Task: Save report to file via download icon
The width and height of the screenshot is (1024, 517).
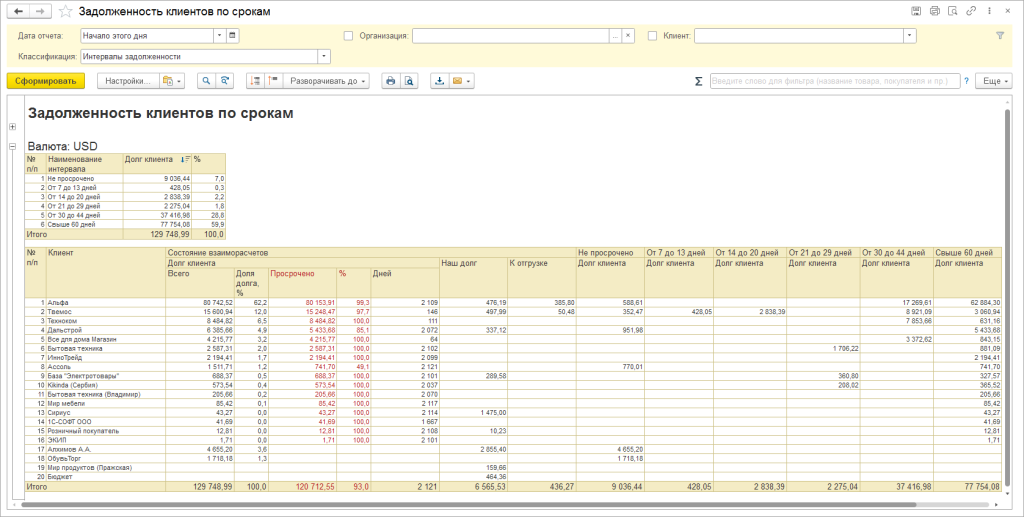Action: [440, 81]
